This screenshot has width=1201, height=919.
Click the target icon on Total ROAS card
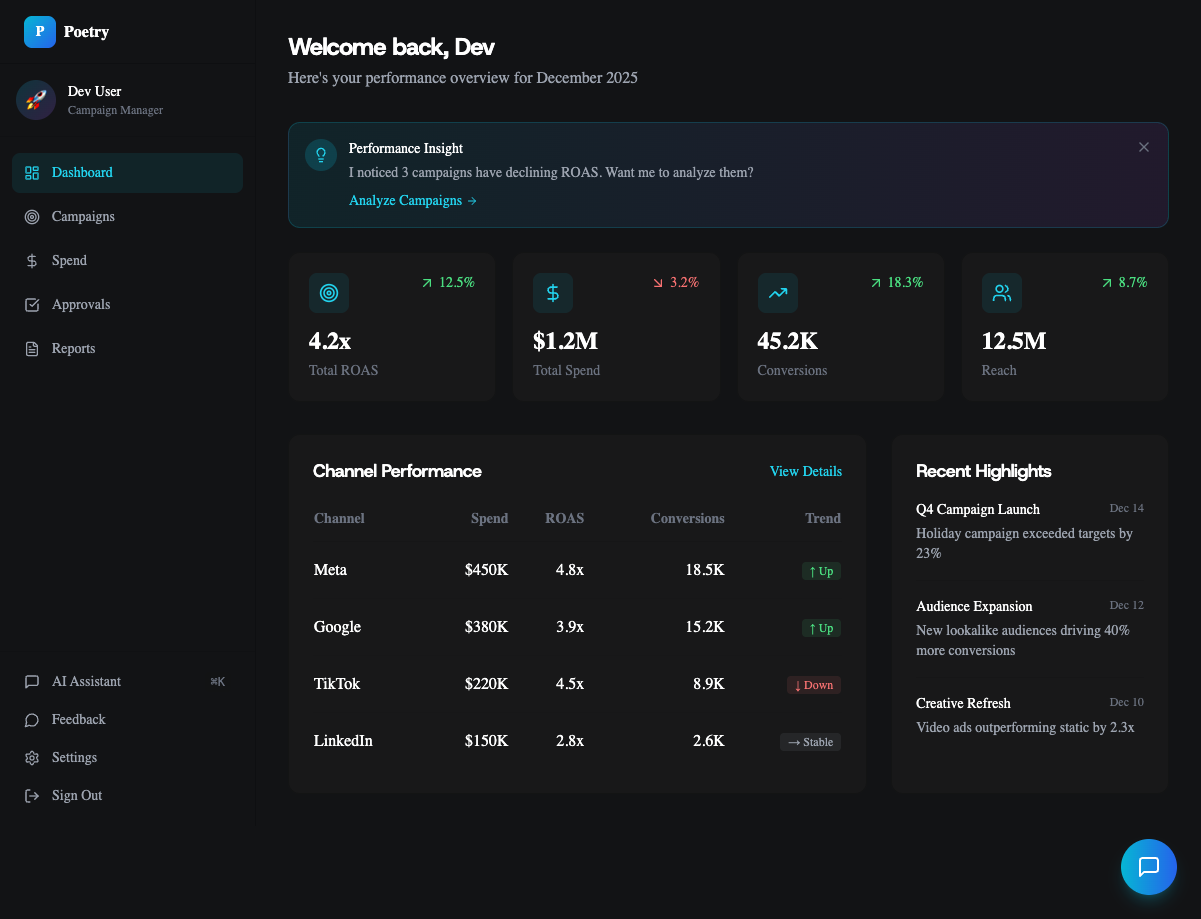tap(329, 293)
